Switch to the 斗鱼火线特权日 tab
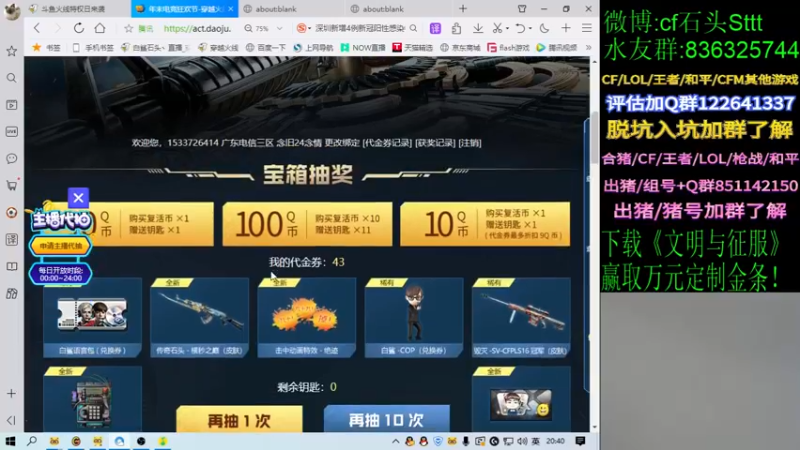The height and width of the screenshot is (450, 800). 74,9
